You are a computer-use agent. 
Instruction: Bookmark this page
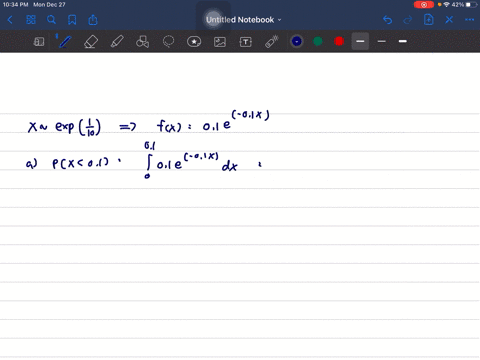[72, 20]
